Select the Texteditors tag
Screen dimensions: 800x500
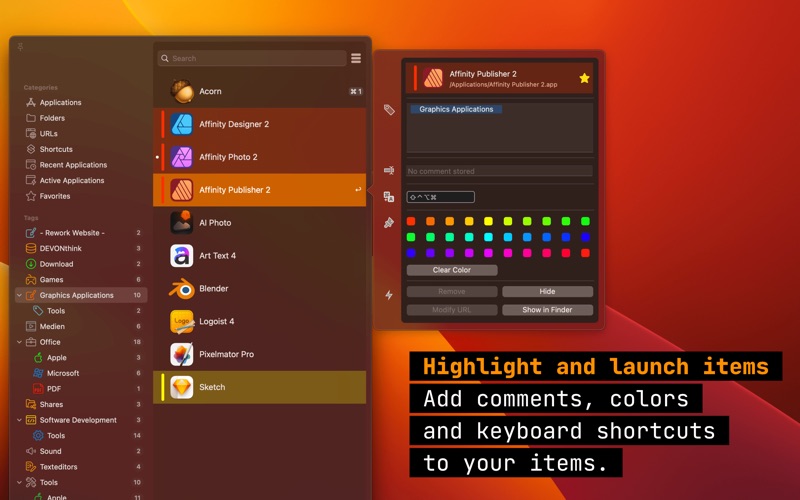pyautogui.click(x=82, y=467)
